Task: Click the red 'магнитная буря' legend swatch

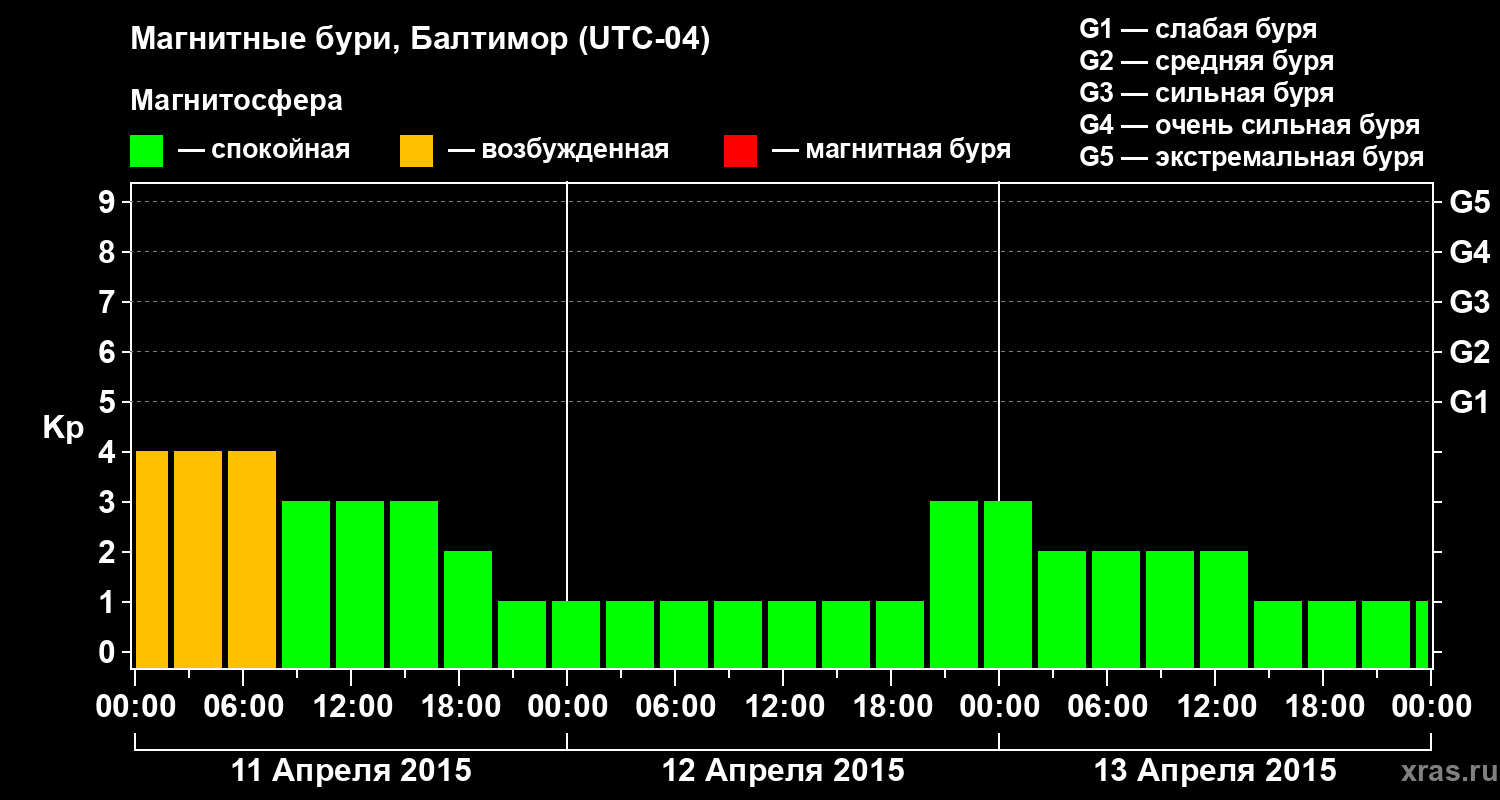Action: 740,151
